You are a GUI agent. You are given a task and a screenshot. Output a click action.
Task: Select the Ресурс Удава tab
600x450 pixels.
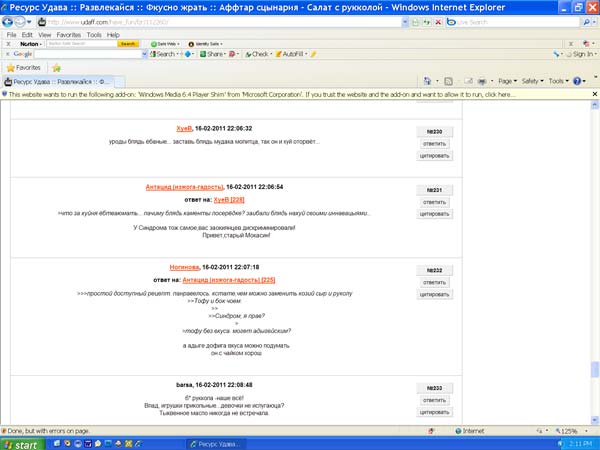57,82
